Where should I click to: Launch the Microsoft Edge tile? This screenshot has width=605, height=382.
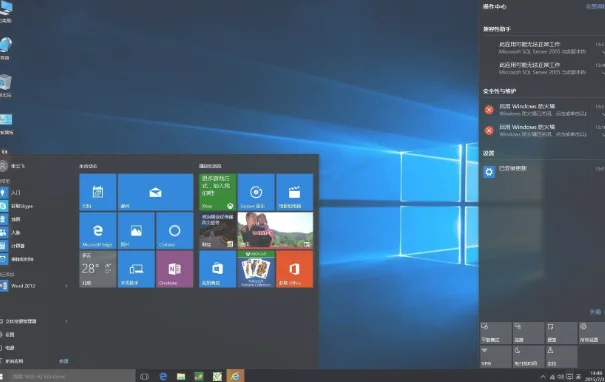(x=98, y=230)
